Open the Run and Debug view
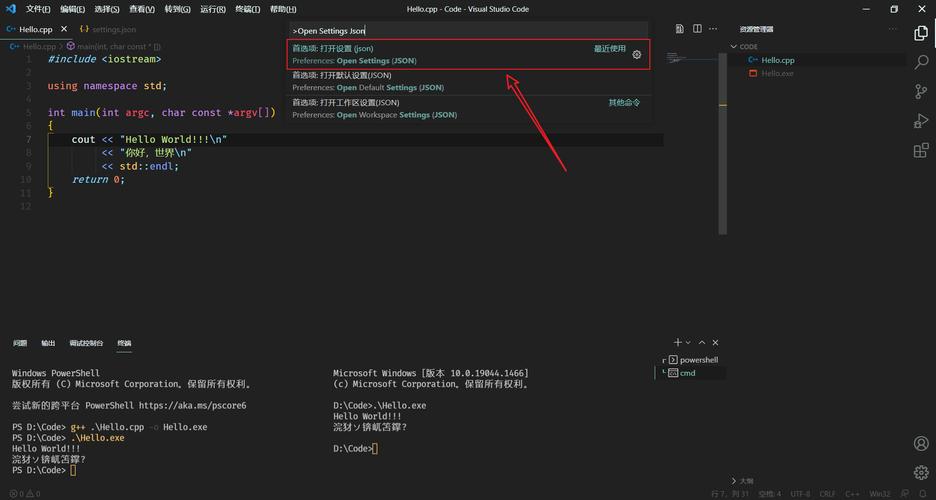Screen dimensions: 936x500 (x=921, y=121)
